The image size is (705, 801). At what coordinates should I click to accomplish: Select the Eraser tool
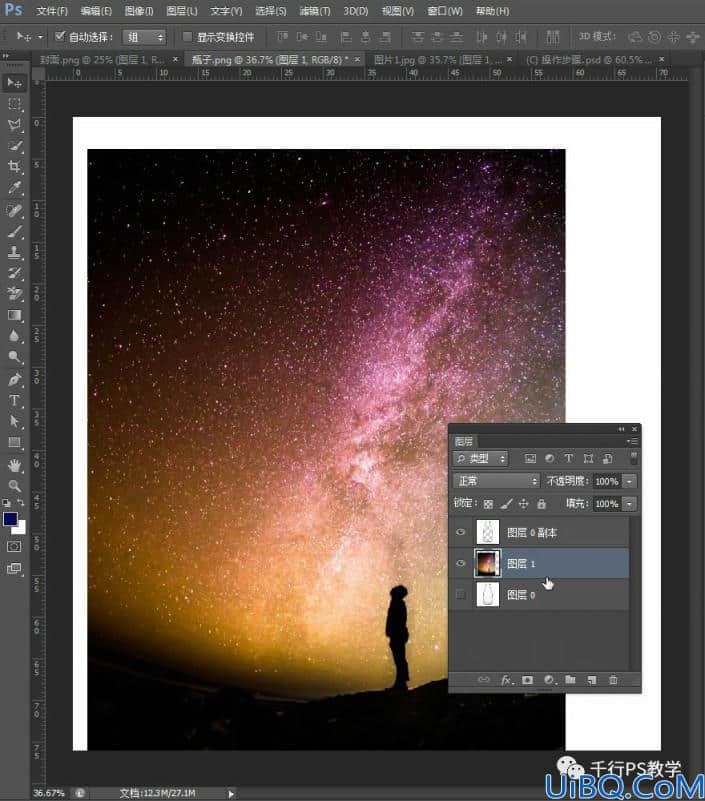(14, 294)
